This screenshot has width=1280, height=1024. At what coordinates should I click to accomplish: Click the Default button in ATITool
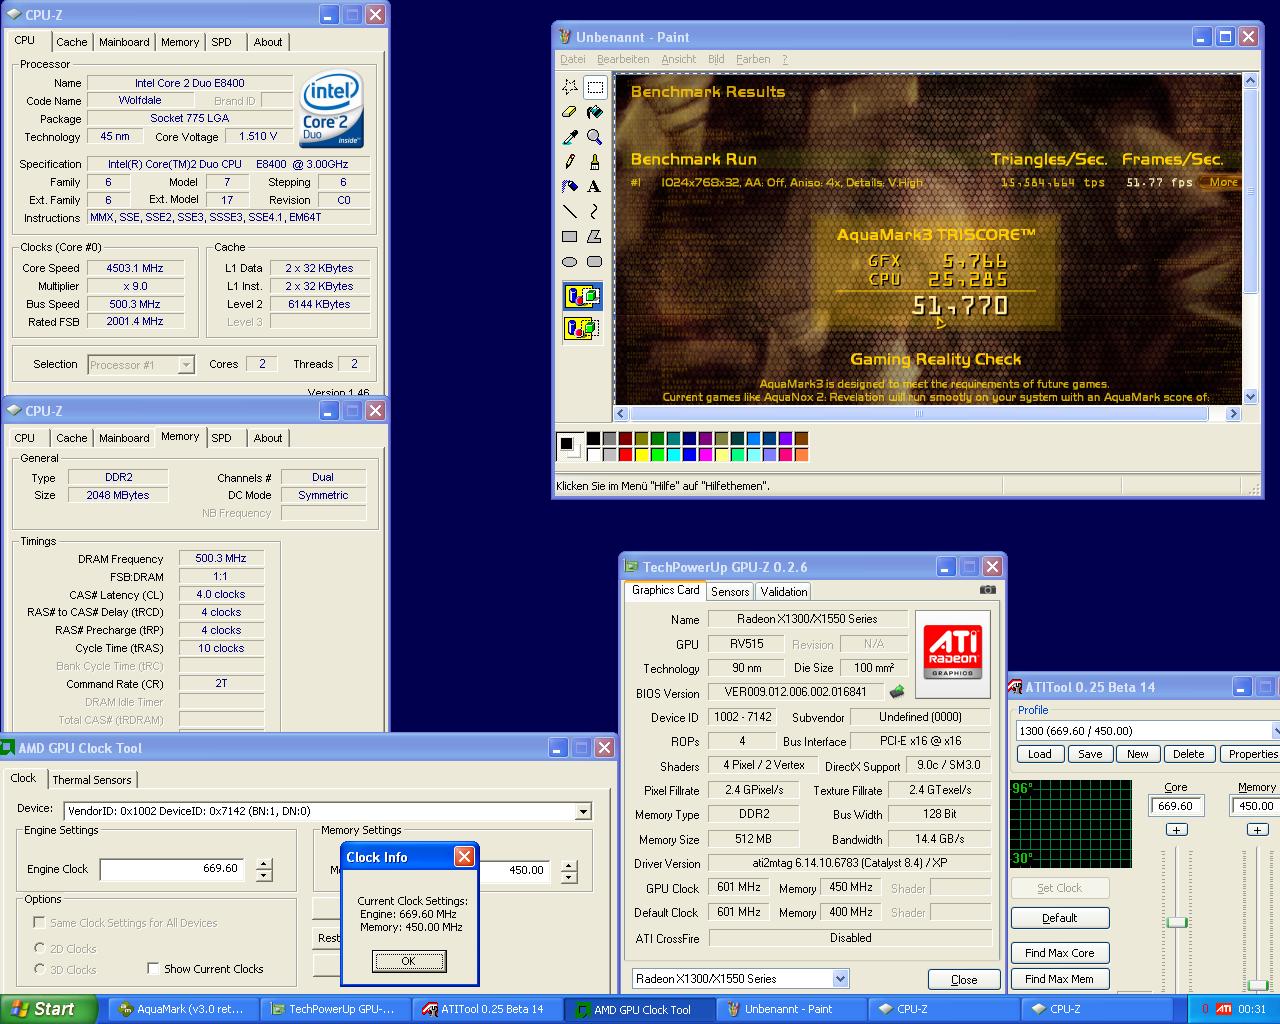click(x=1059, y=918)
